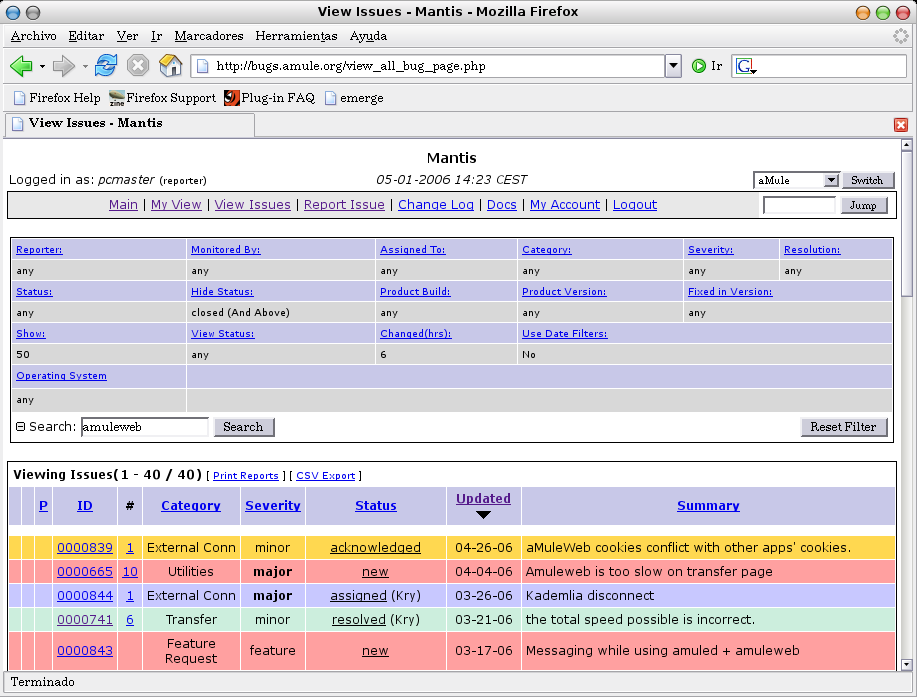
Task: Click the search engine selector icon
Action: 746,66
